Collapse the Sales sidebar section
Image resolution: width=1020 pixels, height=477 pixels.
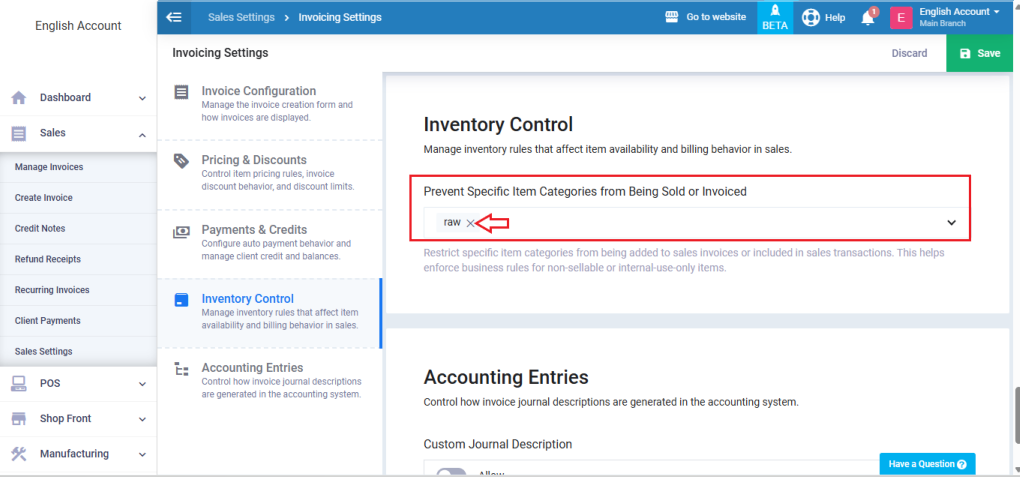click(x=142, y=133)
